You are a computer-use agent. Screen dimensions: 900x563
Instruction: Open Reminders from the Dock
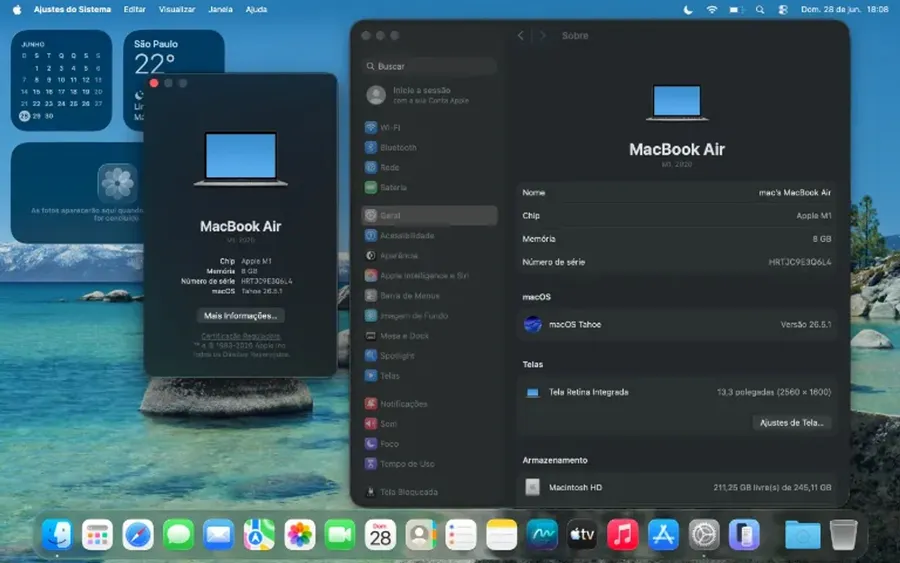pos(461,534)
